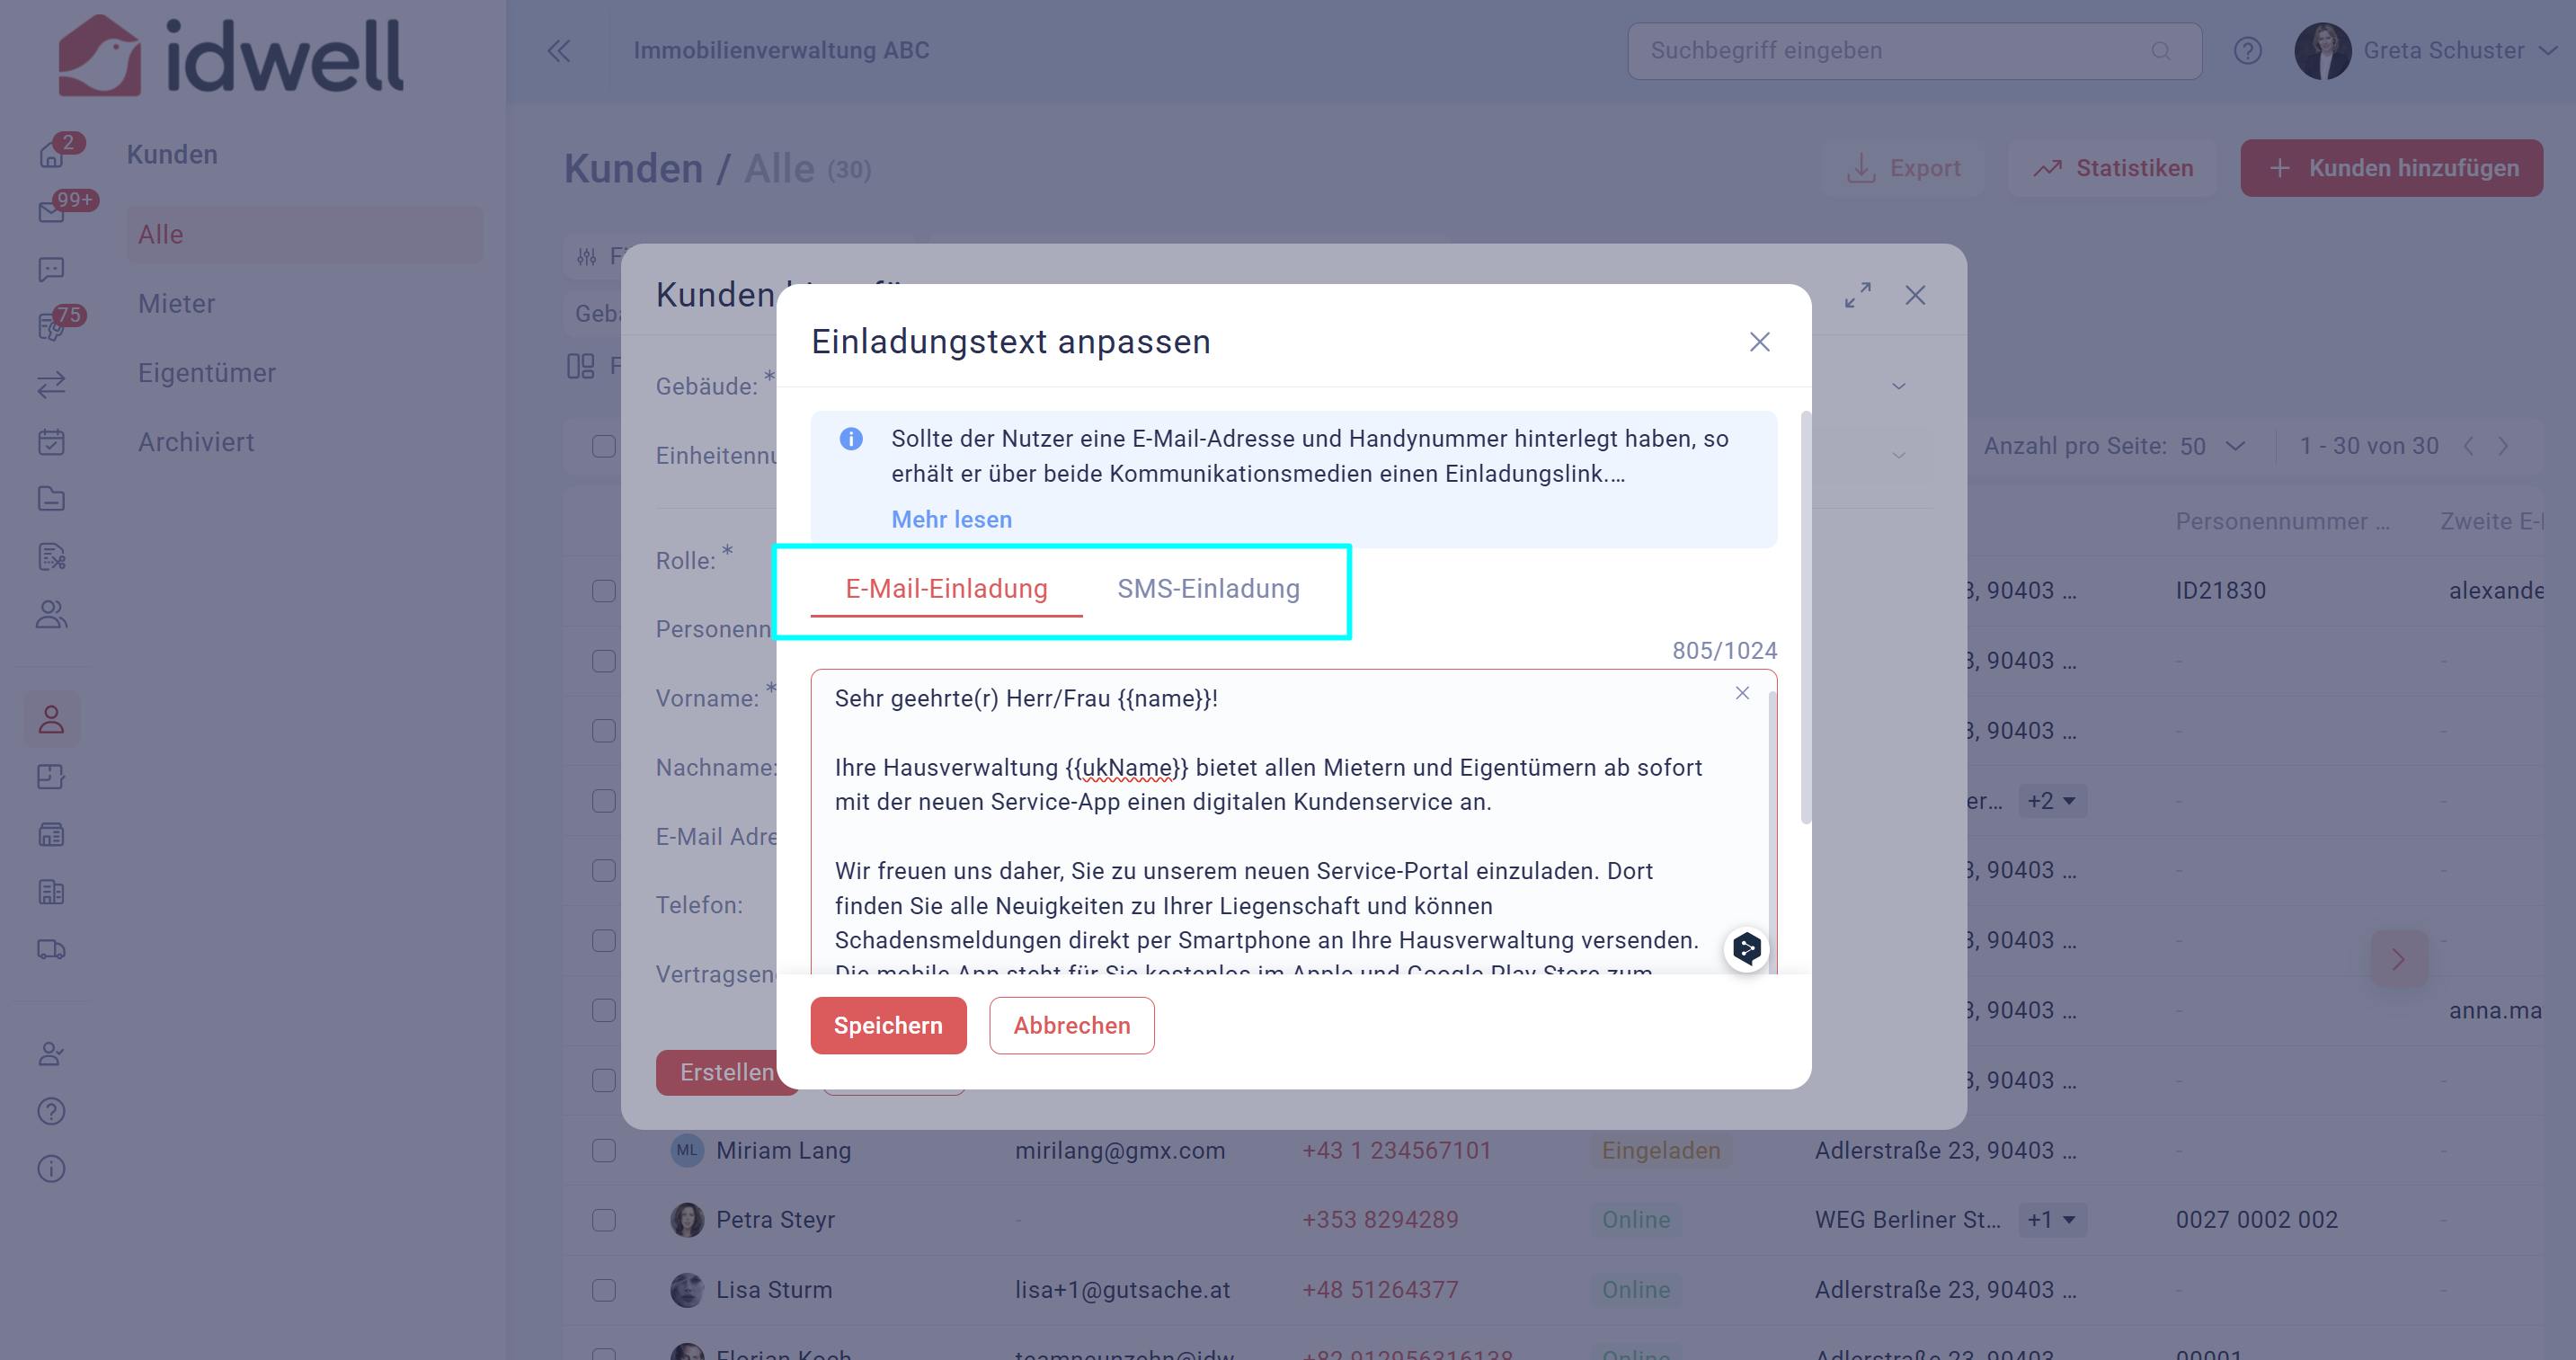2576x1360 pixels.
Task: Open the help question mark icon in header
Action: tap(2247, 50)
